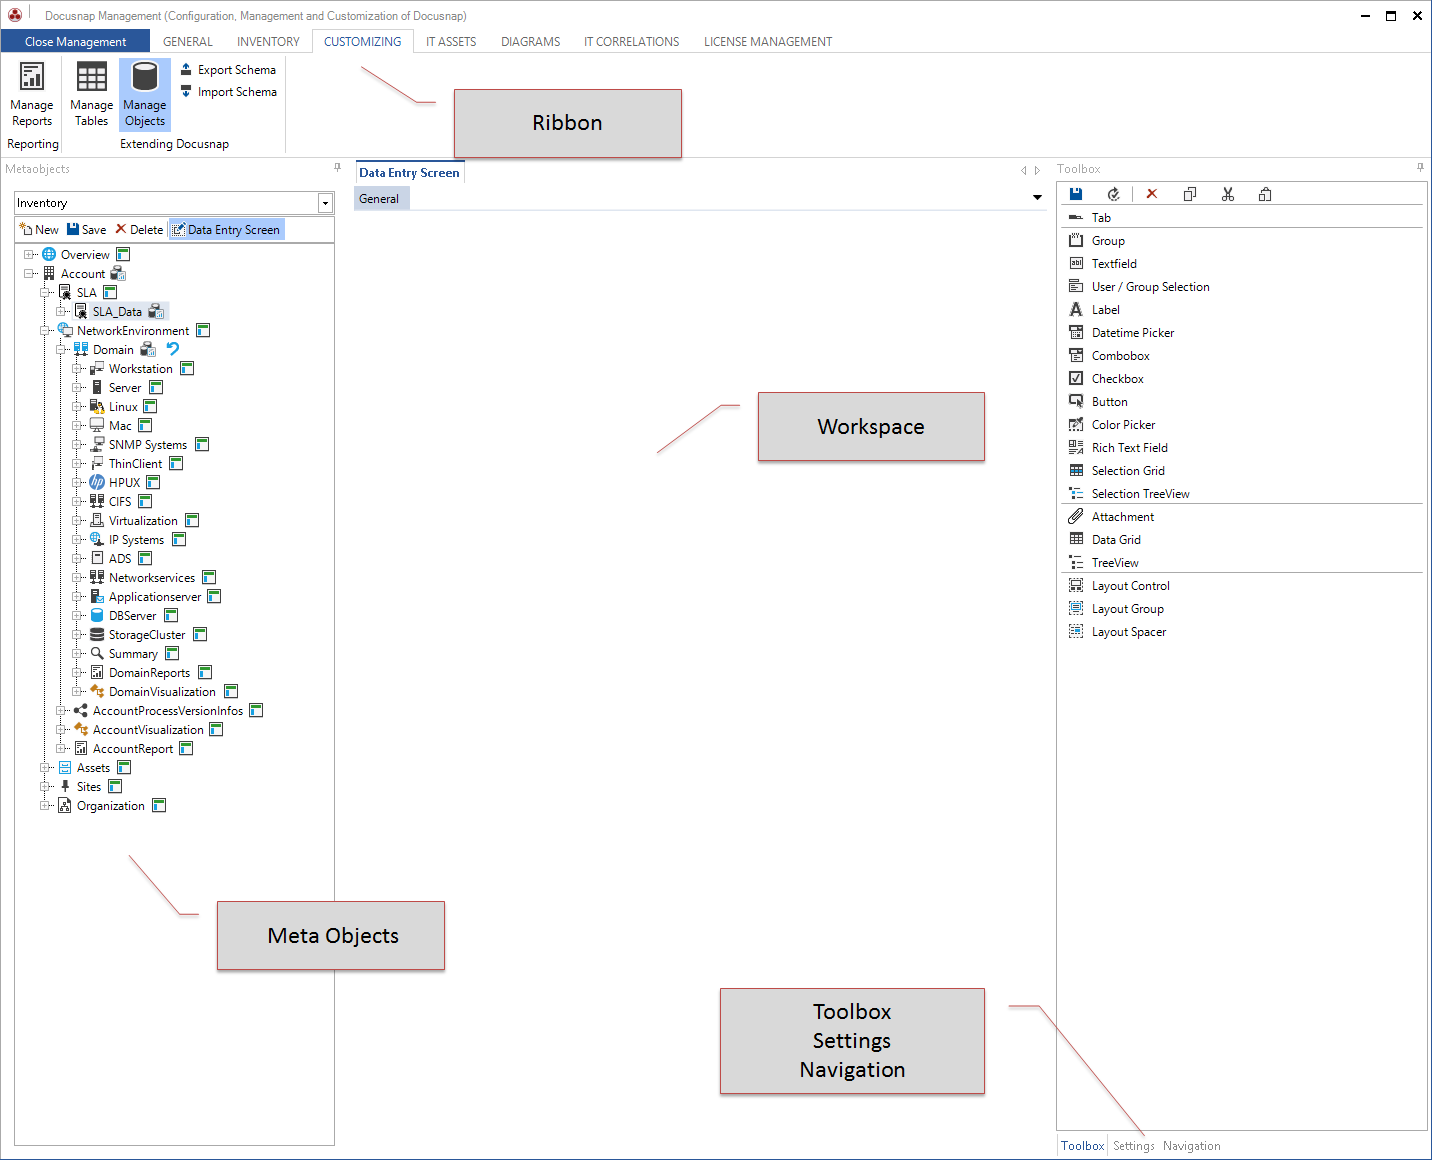The height and width of the screenshot is (1160, 1432).
Task: Expand the SLA_Data tree node
Action: tap(61, 311)
